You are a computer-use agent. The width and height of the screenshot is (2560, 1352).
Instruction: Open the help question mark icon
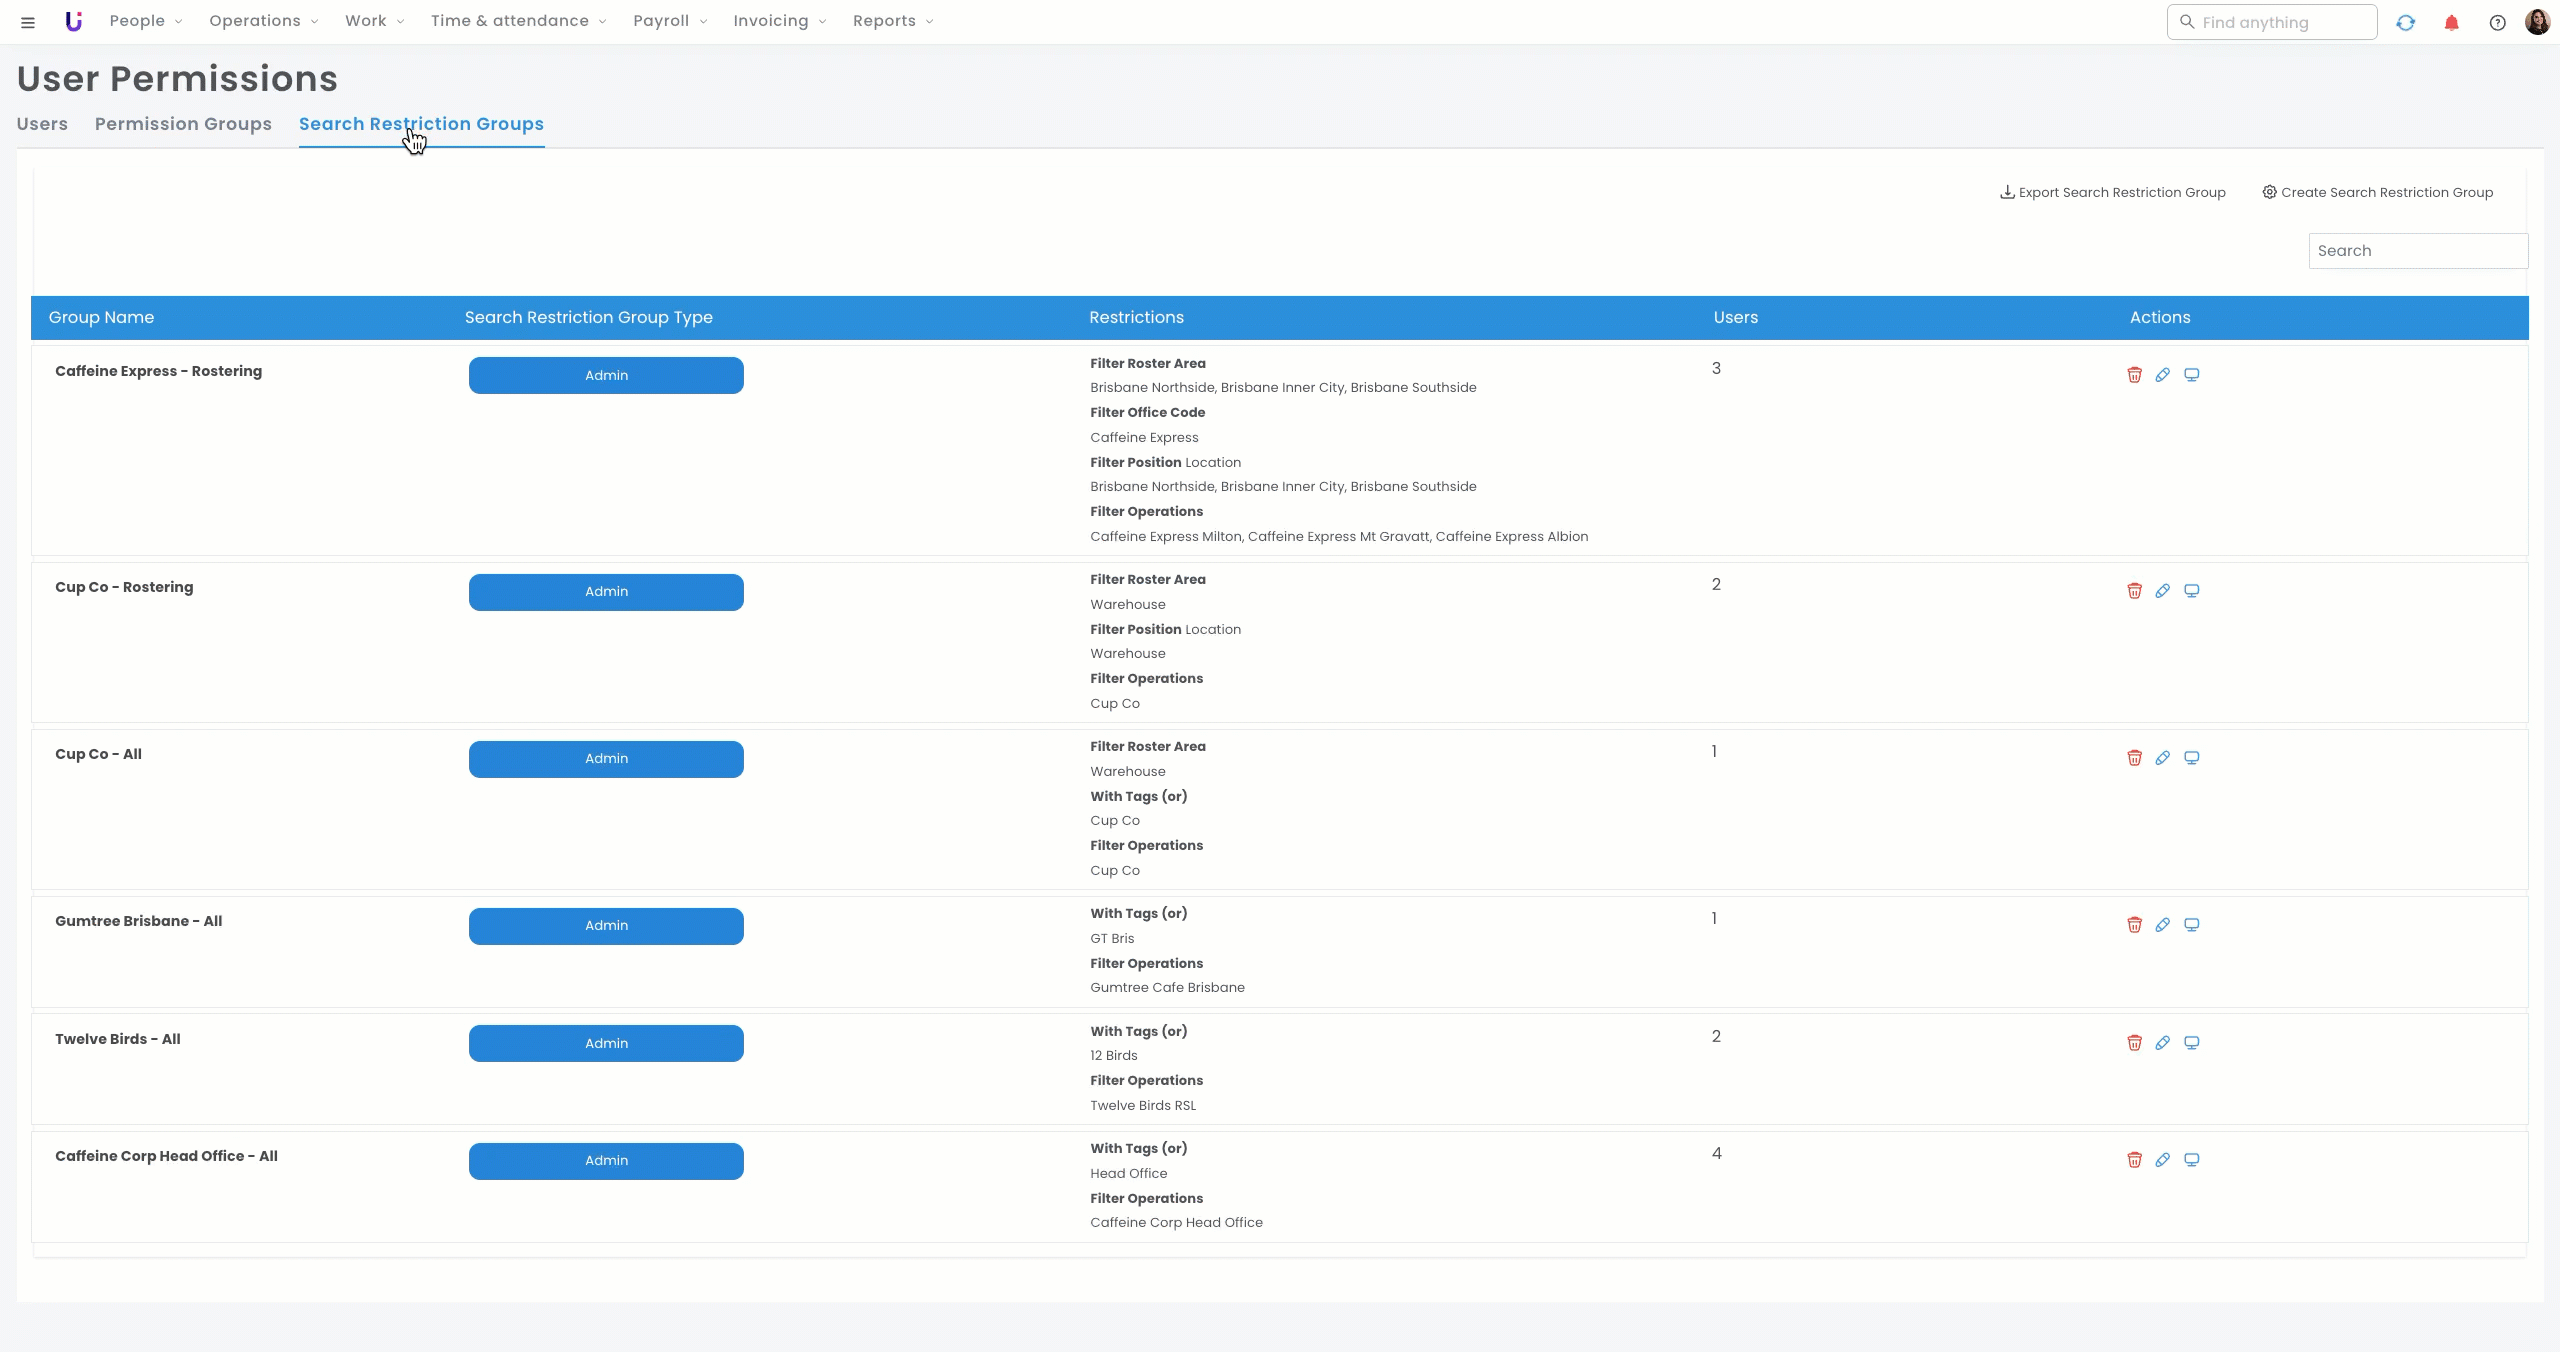[x=2497, y=22]
